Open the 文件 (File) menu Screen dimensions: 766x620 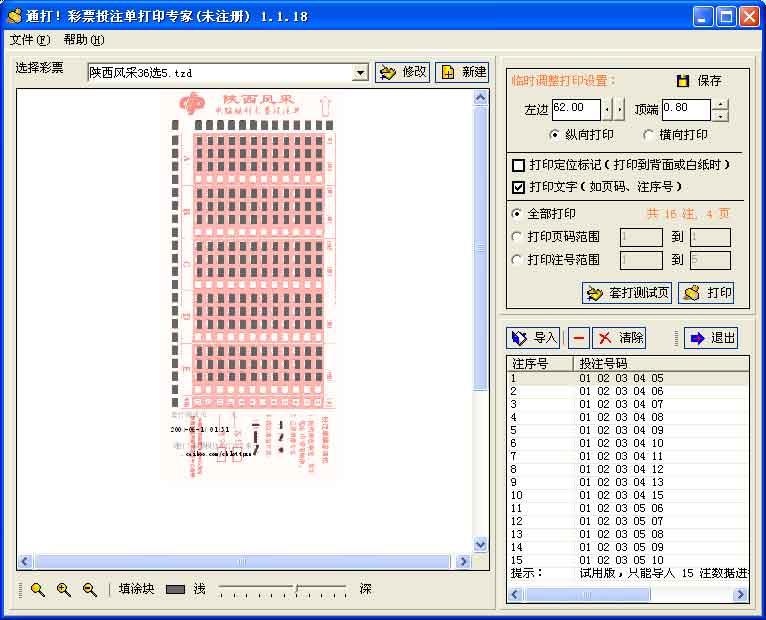29,40
